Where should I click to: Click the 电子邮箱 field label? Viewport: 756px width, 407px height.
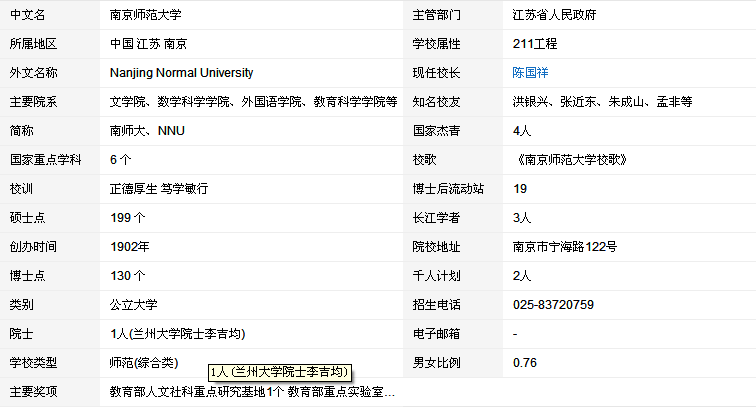(436, 333)
